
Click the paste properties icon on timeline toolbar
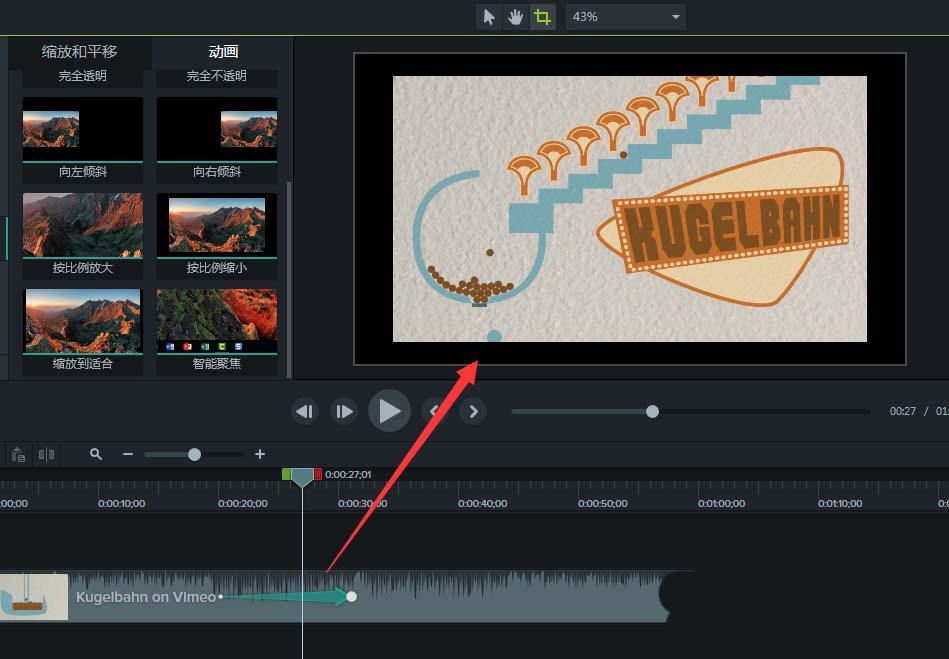click(x=18, y=454)
